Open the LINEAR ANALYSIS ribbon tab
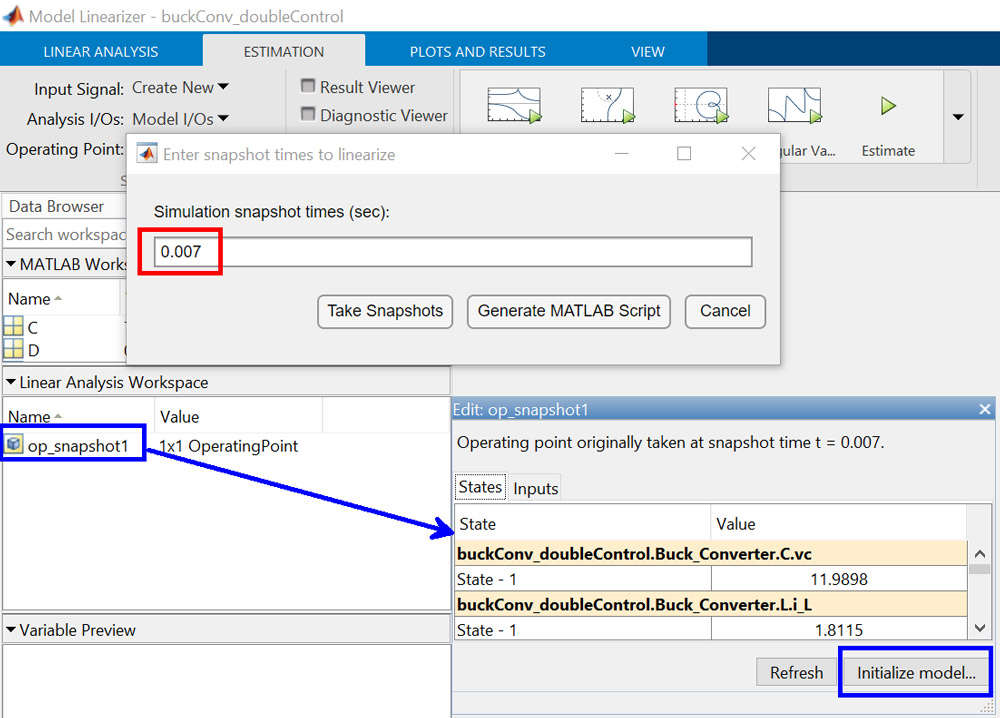The image size is (1000, 718). [x=100, y=51]
